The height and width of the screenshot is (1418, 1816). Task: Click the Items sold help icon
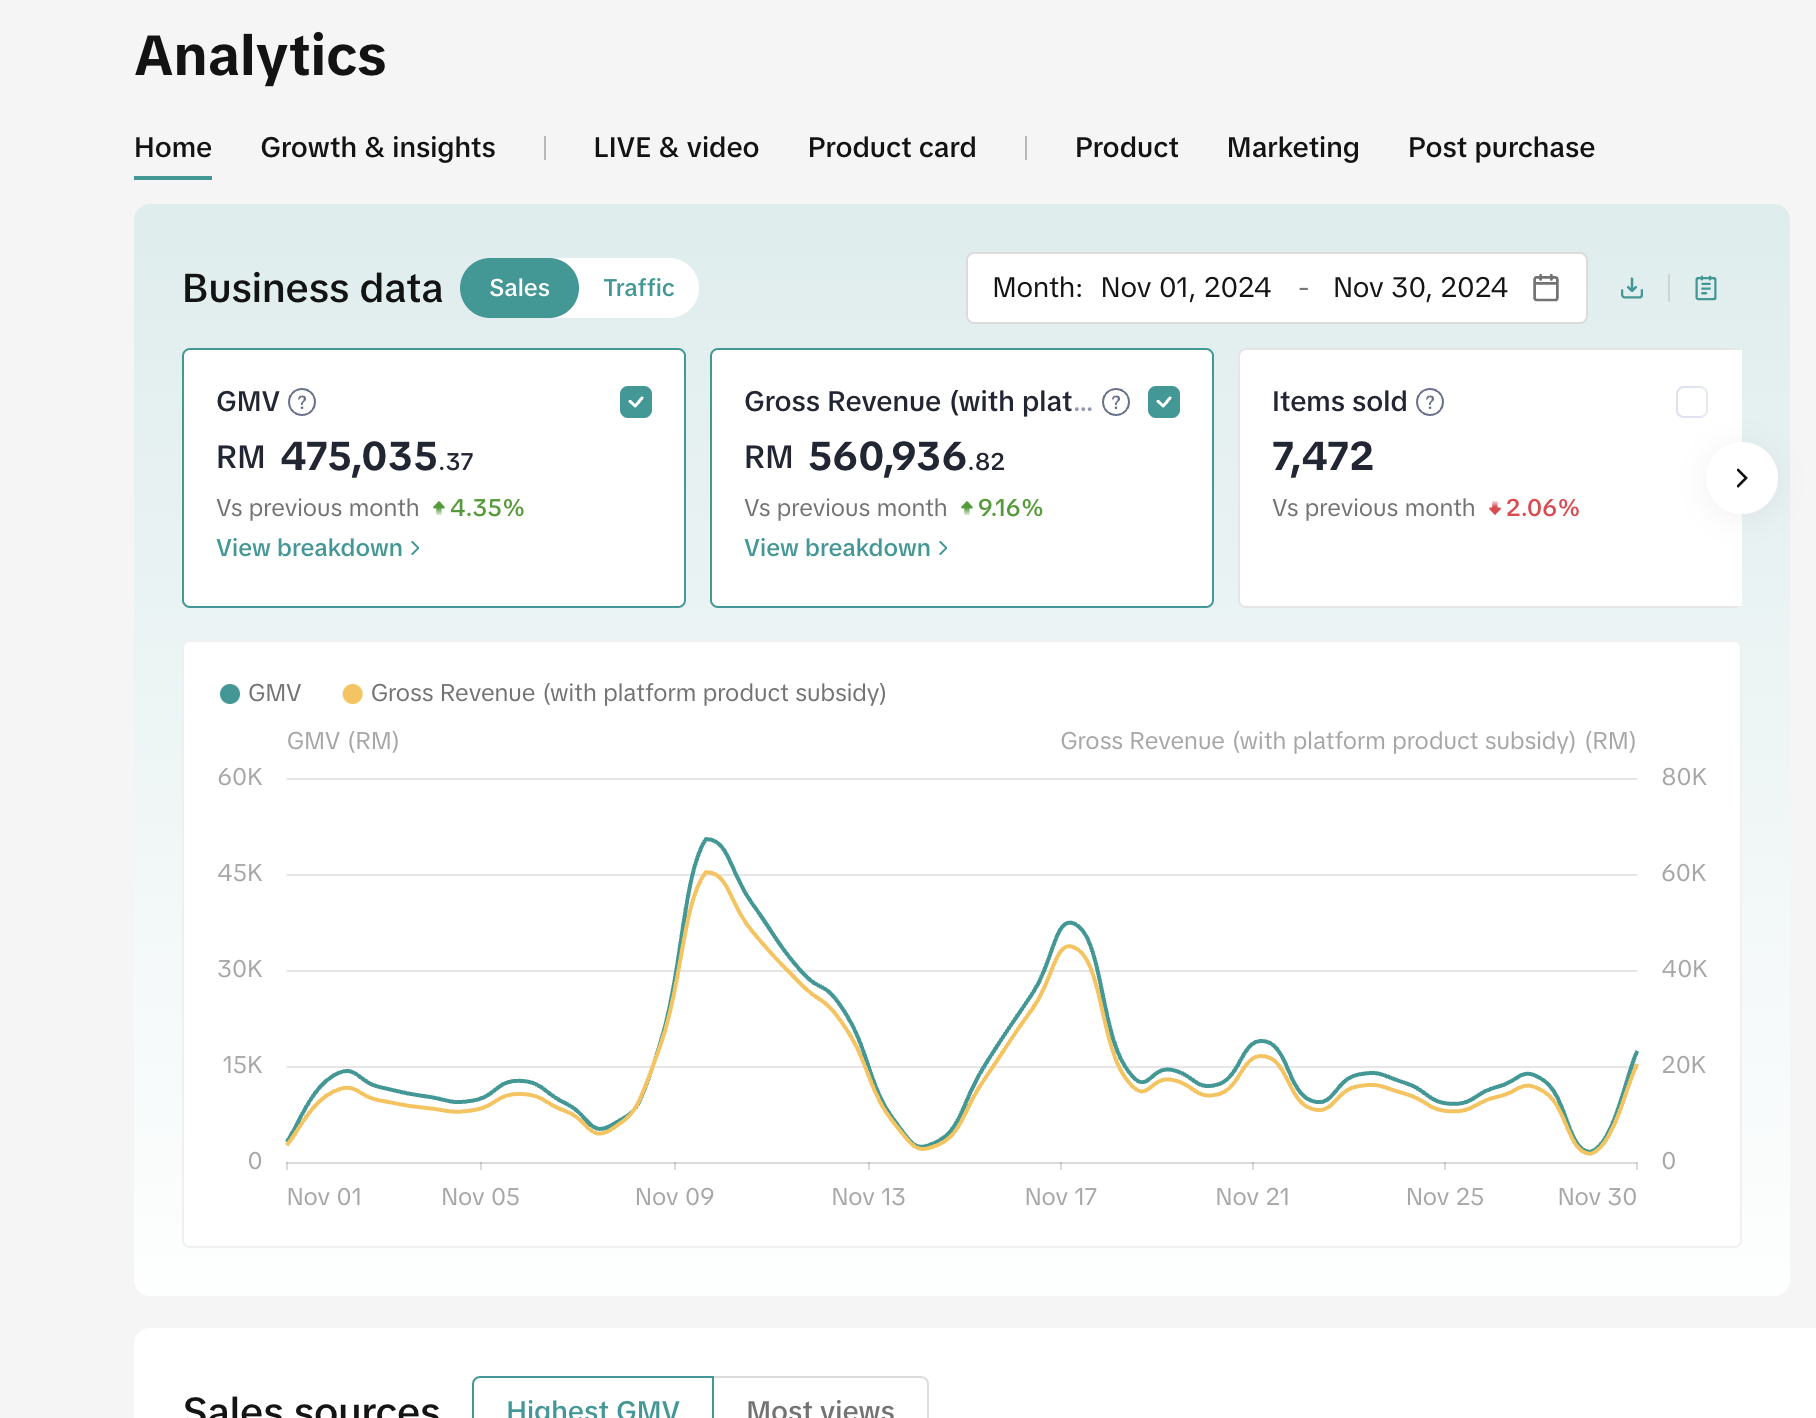[x=1430, y=402]
